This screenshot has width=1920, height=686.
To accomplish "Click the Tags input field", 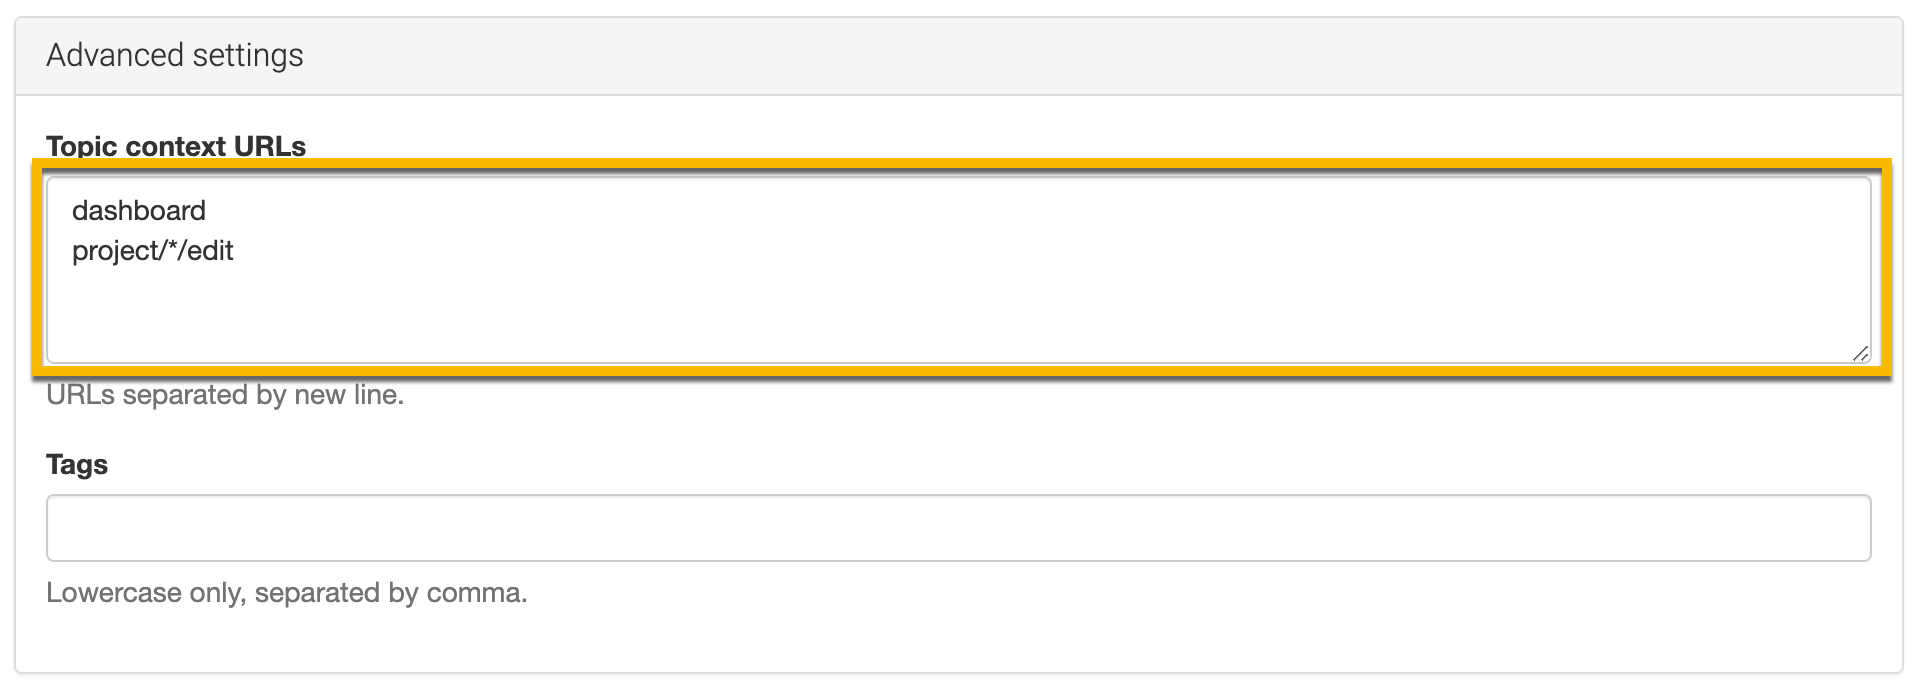I will (x=958, y=528).
